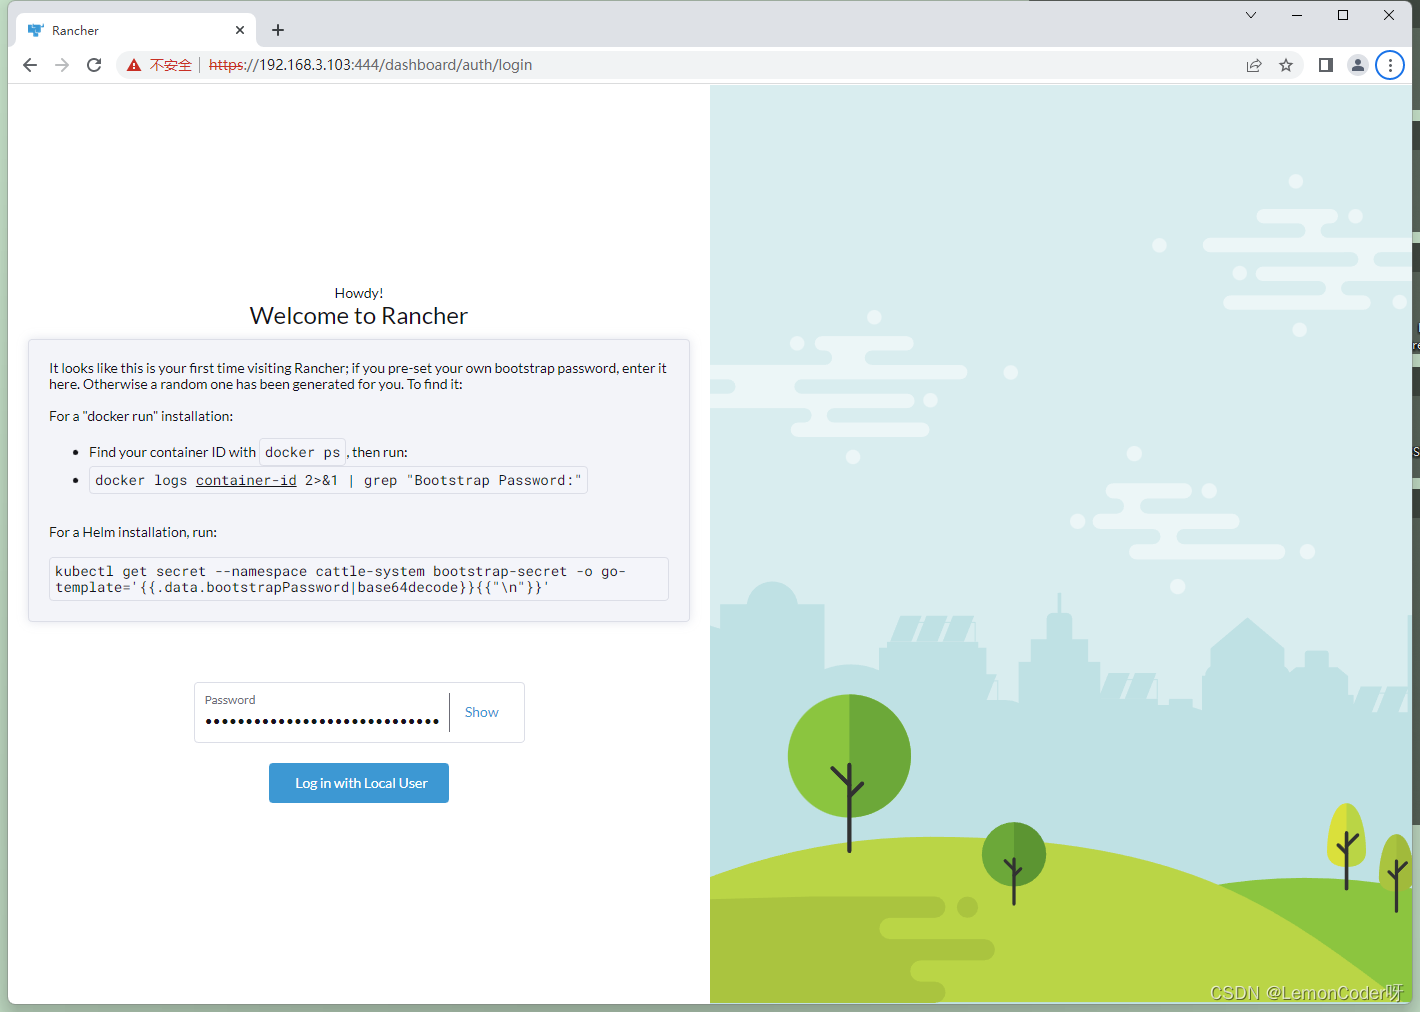This screenshot has width=1420, height=1012.
Task: Open the browser side panel icon
Action: click(x=1326, y=65)
